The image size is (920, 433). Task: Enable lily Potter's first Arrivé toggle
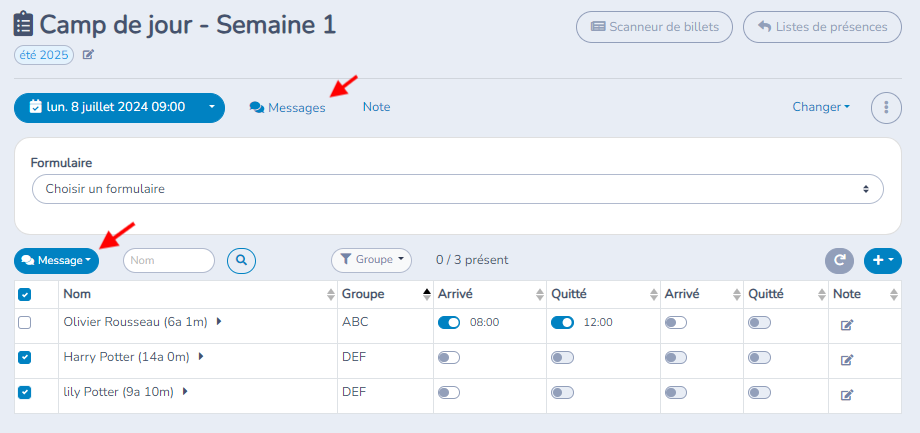[449, 393]
